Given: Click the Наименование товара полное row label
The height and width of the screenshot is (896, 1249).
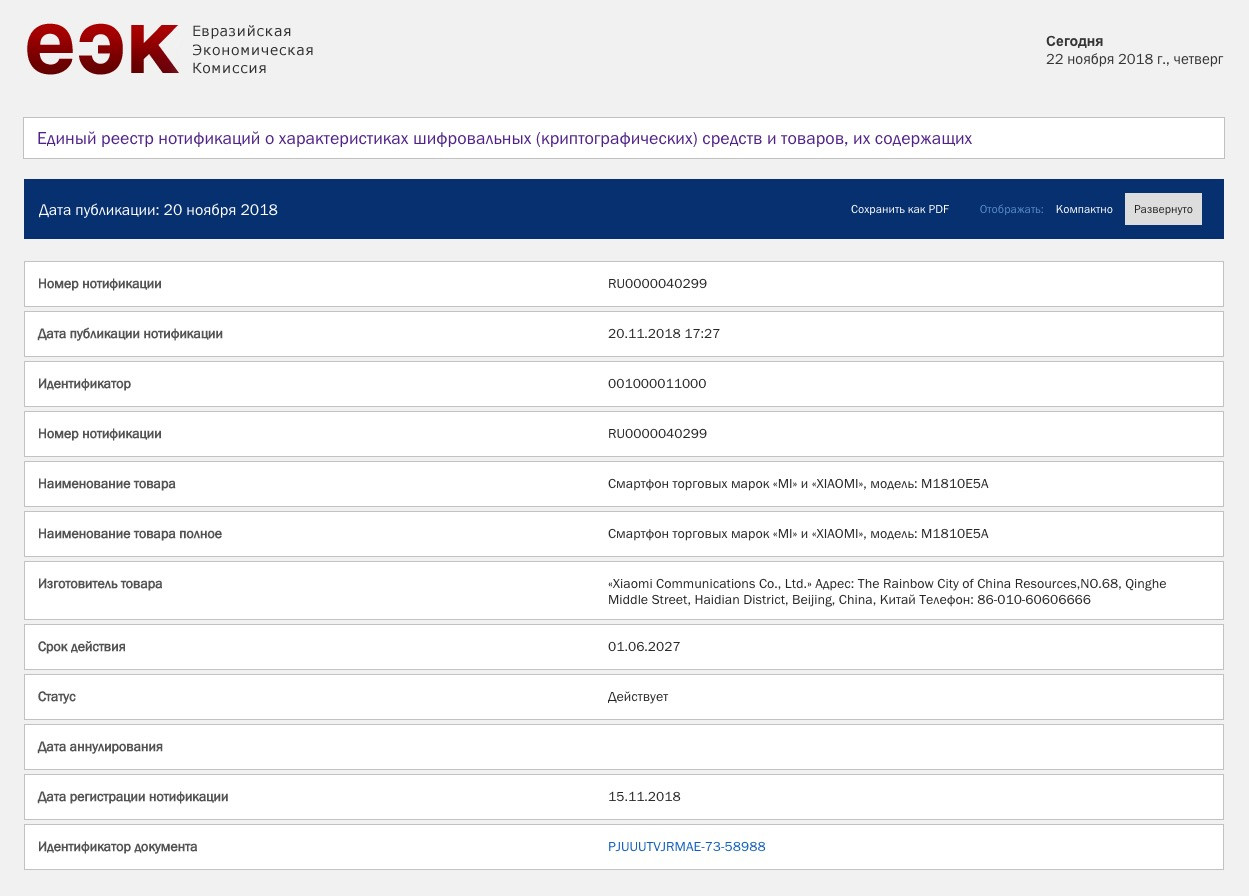Looking at the screenshot, I should click(130, 534).
